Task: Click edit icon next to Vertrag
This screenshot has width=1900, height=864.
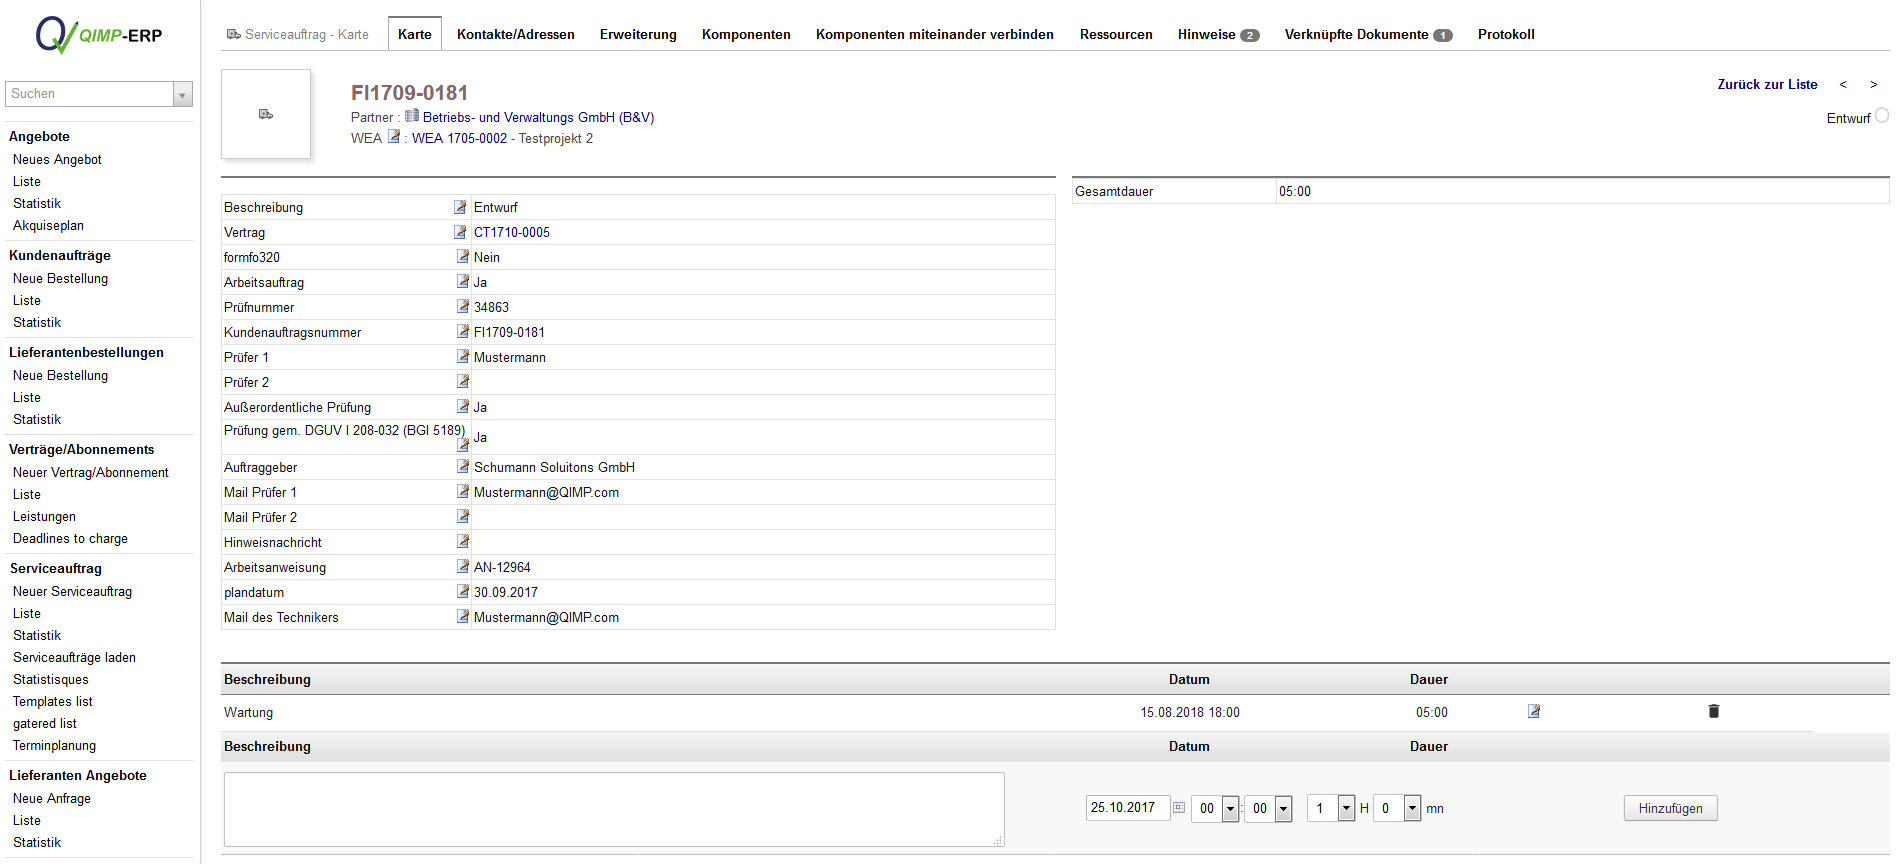Action: pyautogui.click(x=460, y=232)
